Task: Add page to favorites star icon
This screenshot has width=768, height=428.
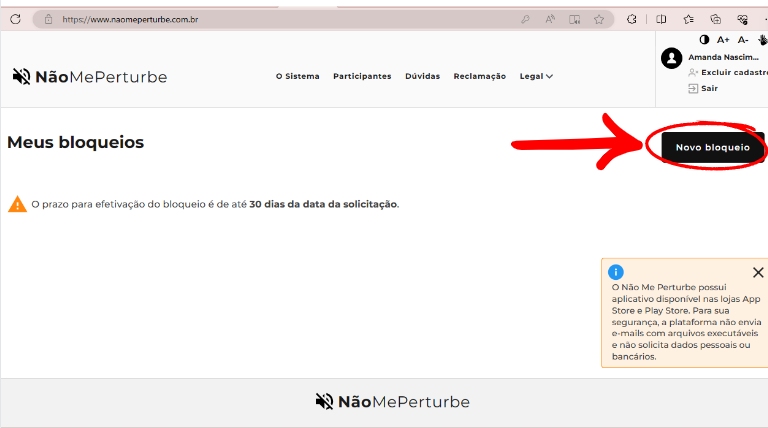Action: 599,20
